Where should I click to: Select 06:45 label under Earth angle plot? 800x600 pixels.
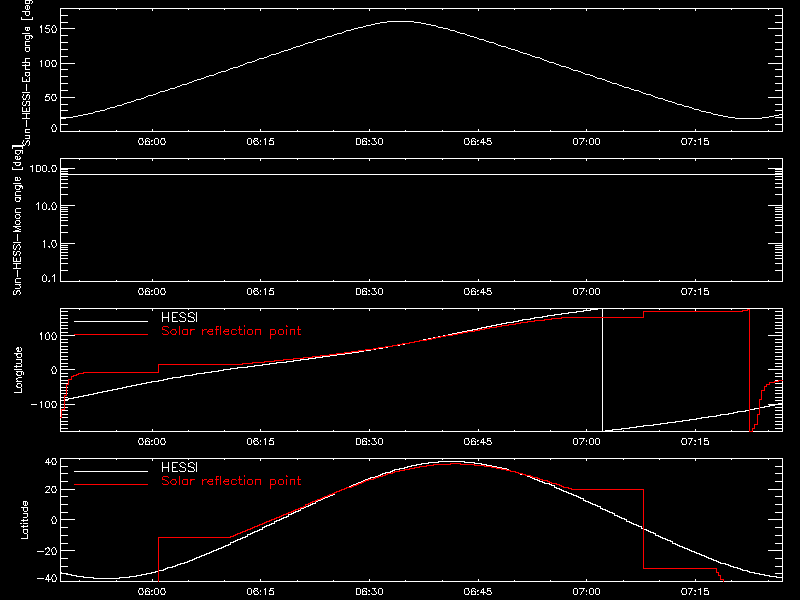pyautogui.click(x=478, y=142)
